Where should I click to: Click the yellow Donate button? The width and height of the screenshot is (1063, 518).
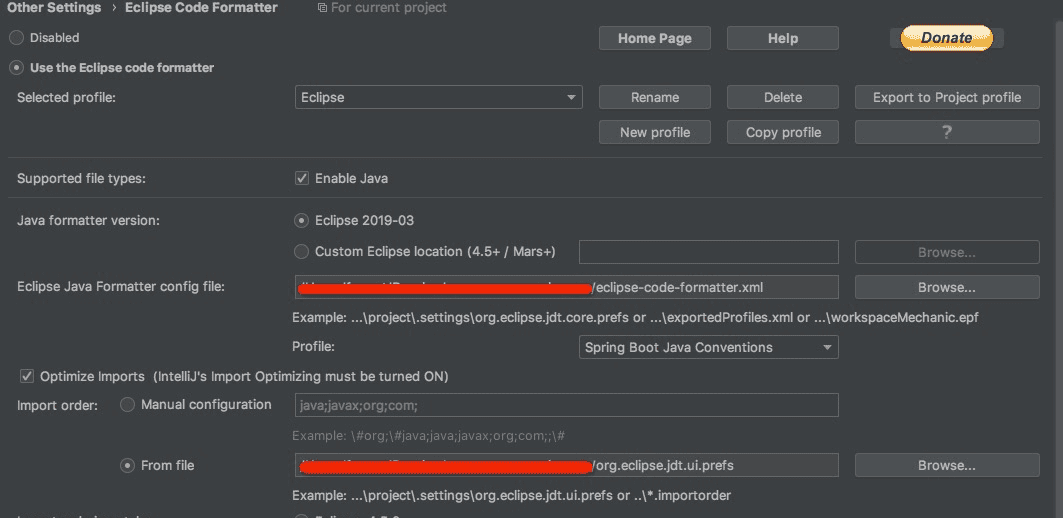[946, 38]
